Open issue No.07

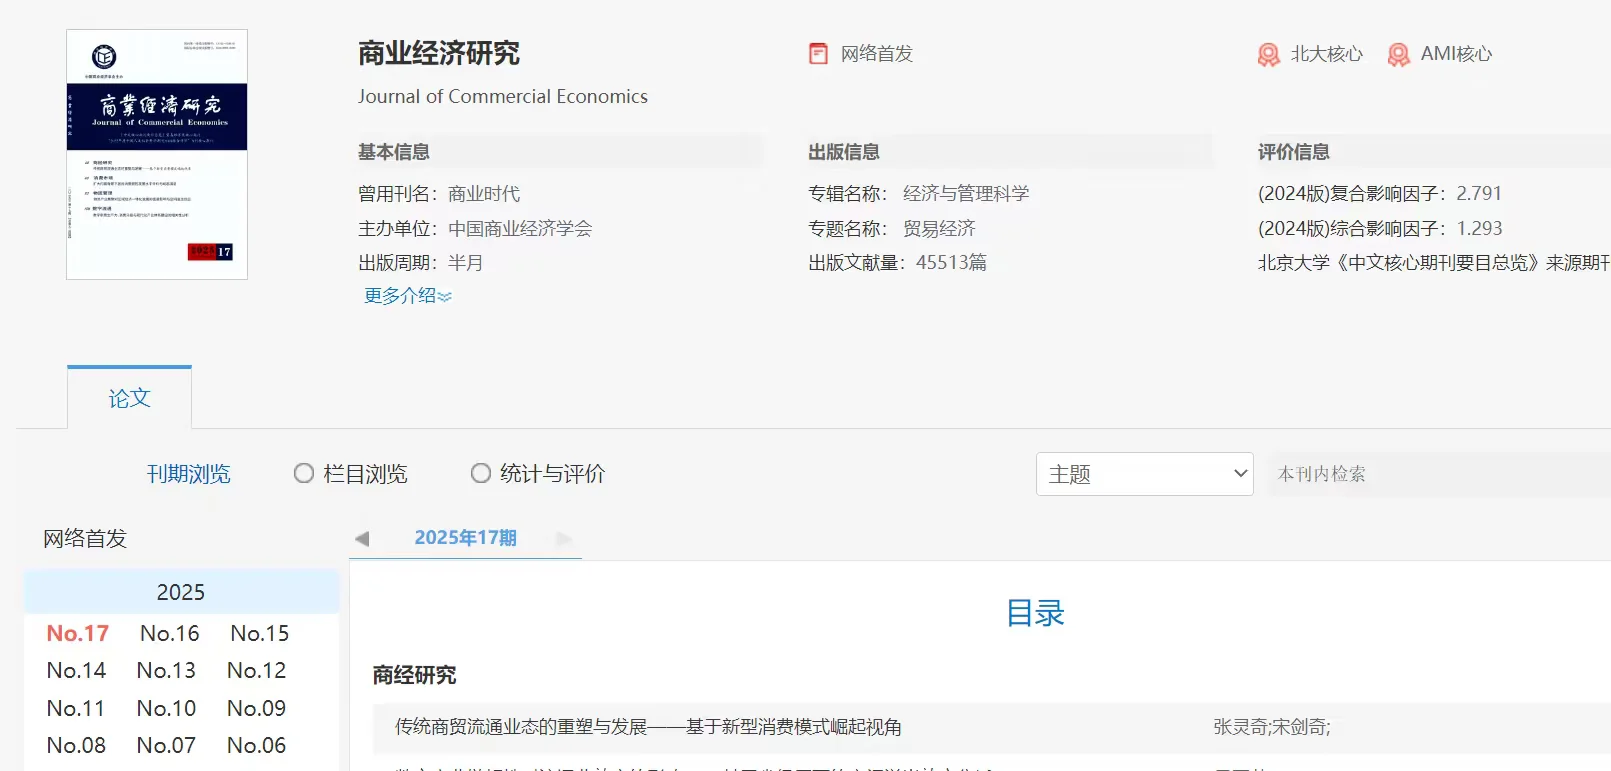pos(167,745)
